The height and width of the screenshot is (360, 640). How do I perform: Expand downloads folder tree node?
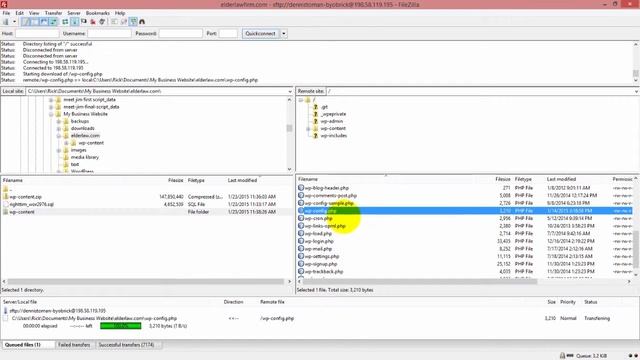pos(59,129)
